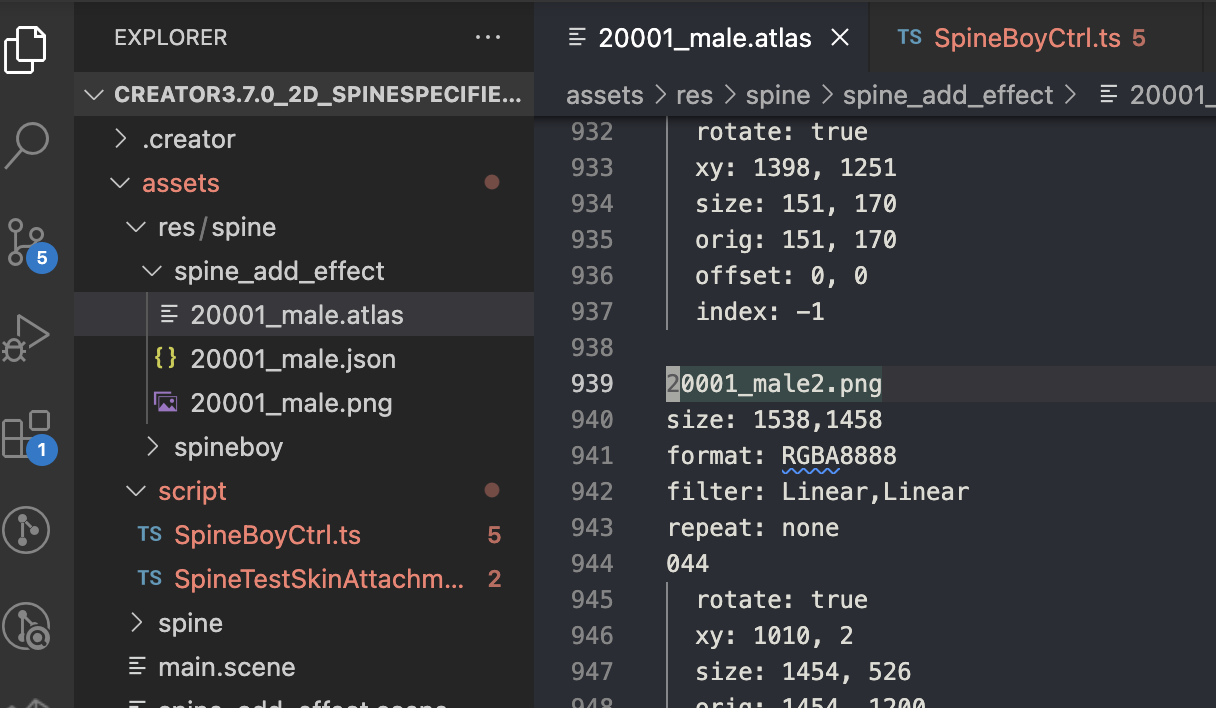
Task: Open the Search view
Action: click(x=27, y=144)
